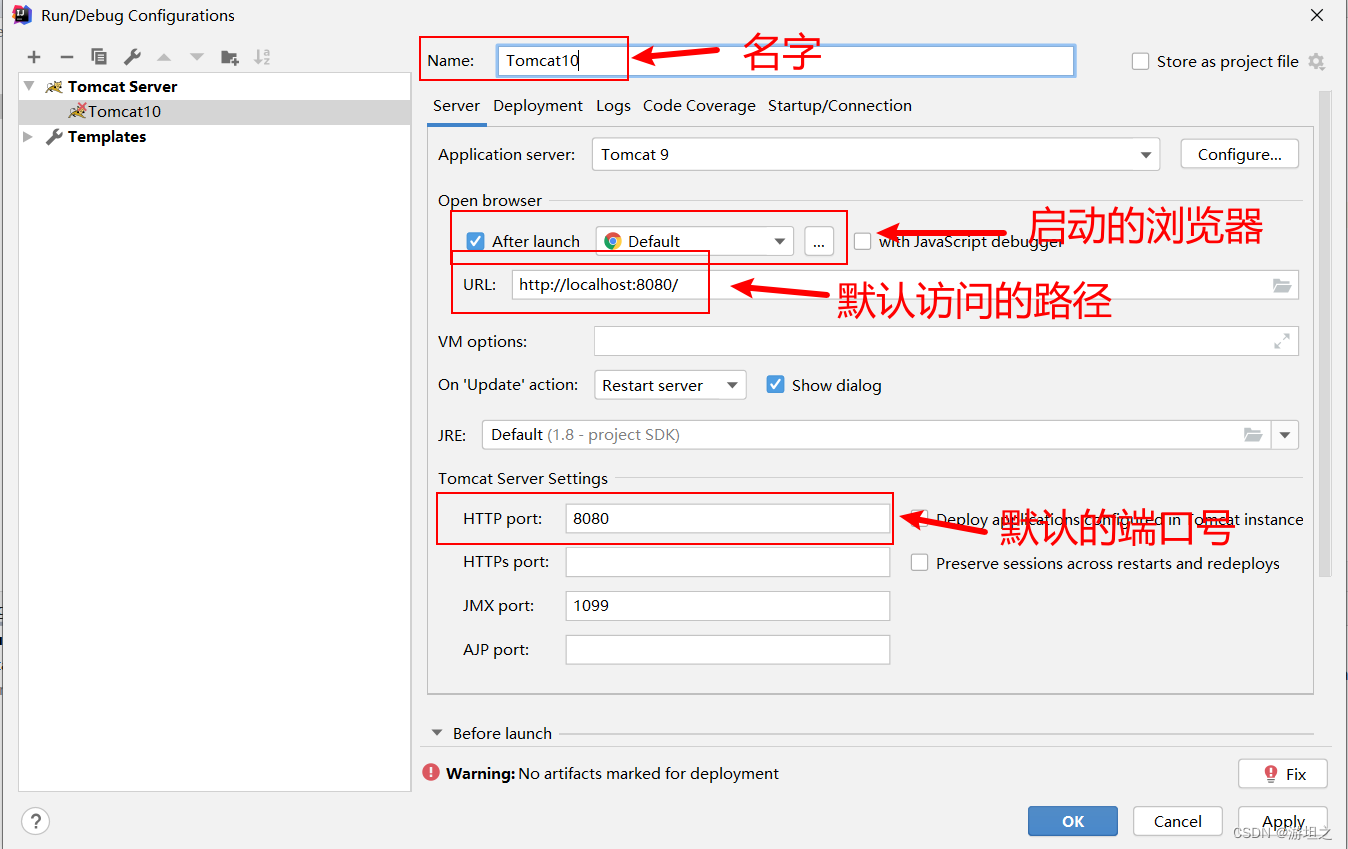Create new folder for configurations
This screenshot has height=849, width=1348.
(230, 58)
